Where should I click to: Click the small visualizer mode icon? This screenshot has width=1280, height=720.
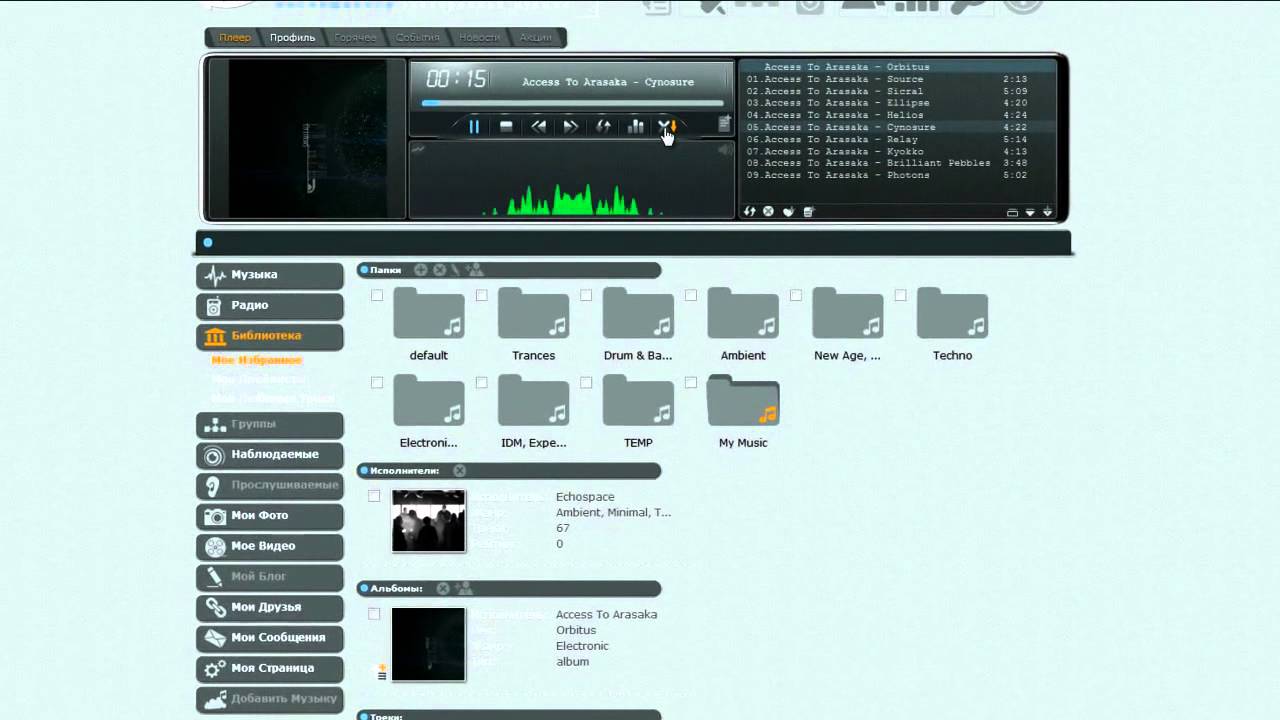418,150
